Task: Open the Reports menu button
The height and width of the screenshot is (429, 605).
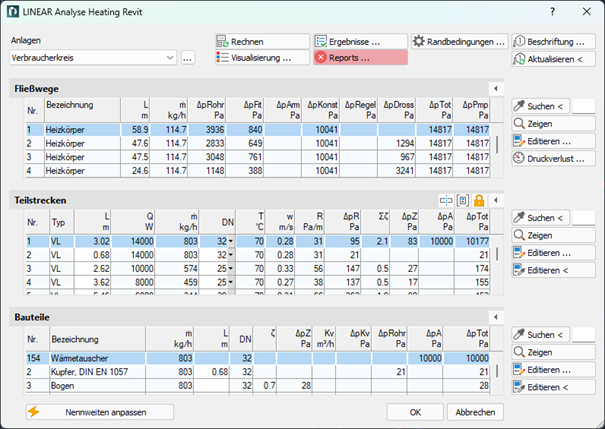Action: click(x=359, y=58)
